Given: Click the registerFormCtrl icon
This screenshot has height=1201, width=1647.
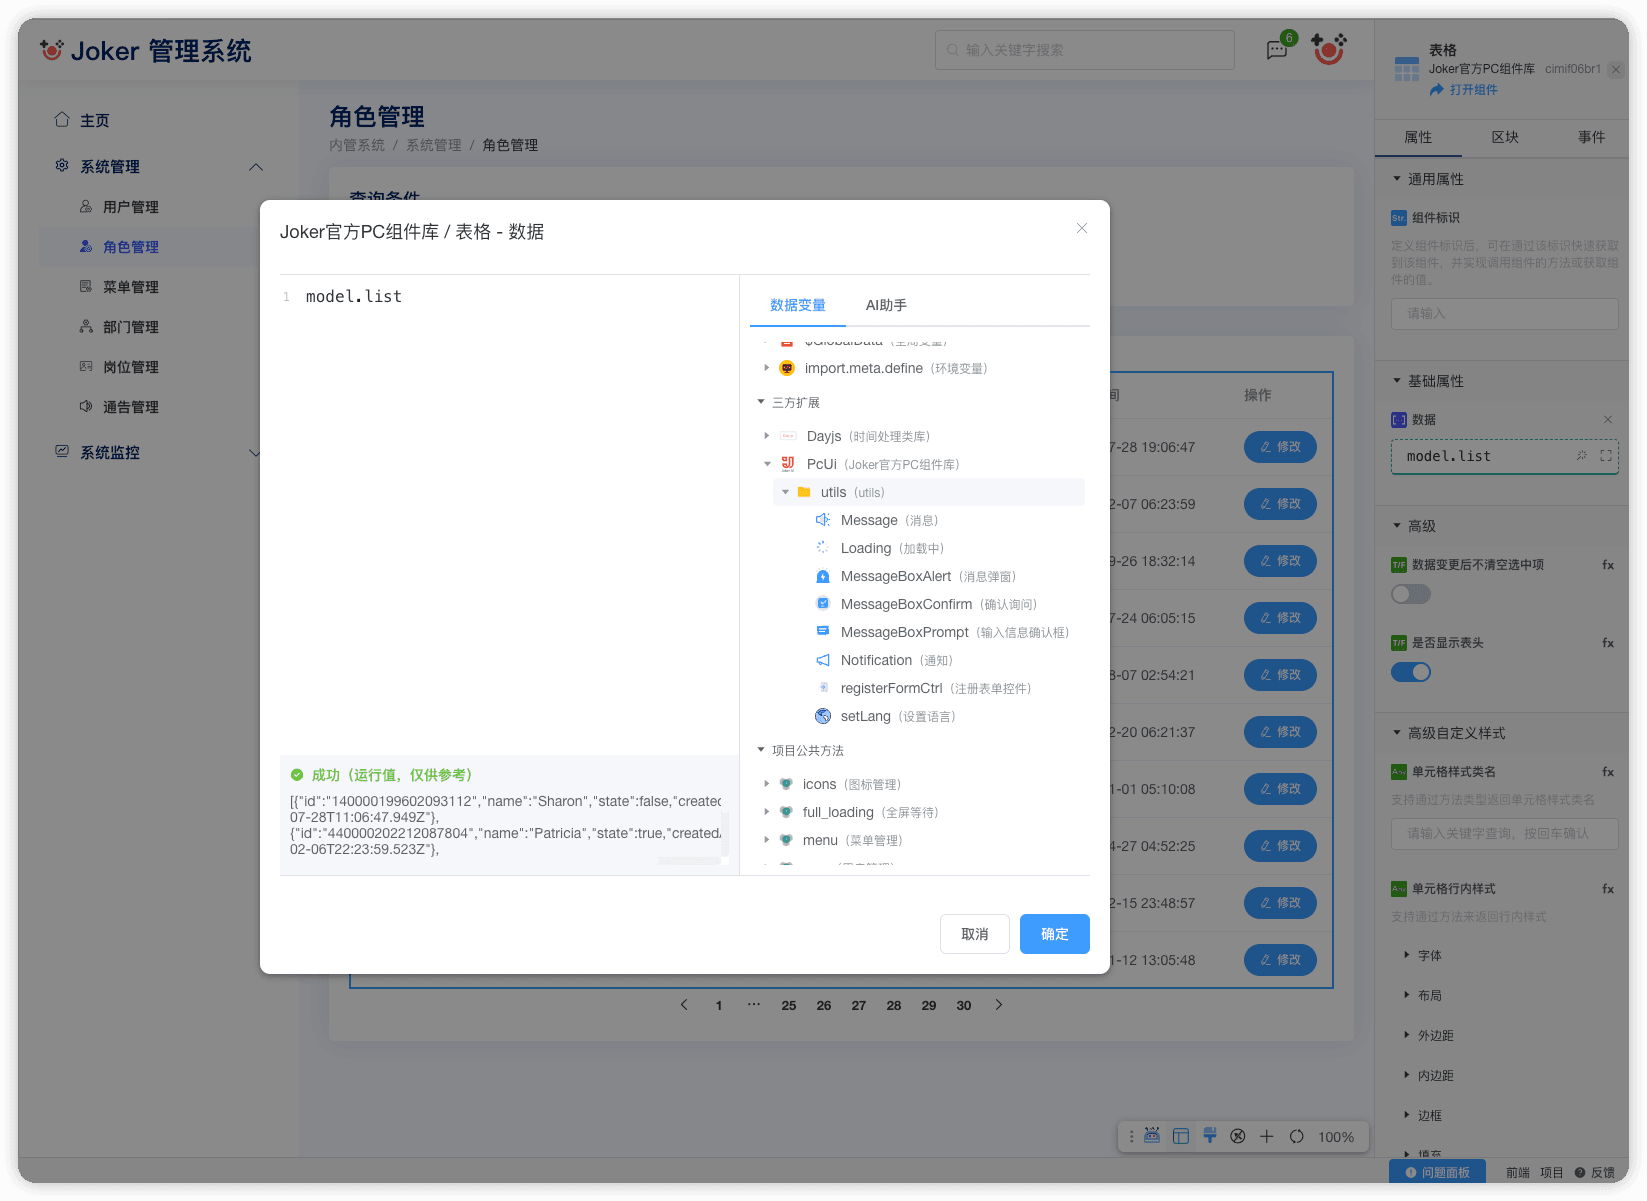Looking at the screenshot, I should click(x=823, y=688).
